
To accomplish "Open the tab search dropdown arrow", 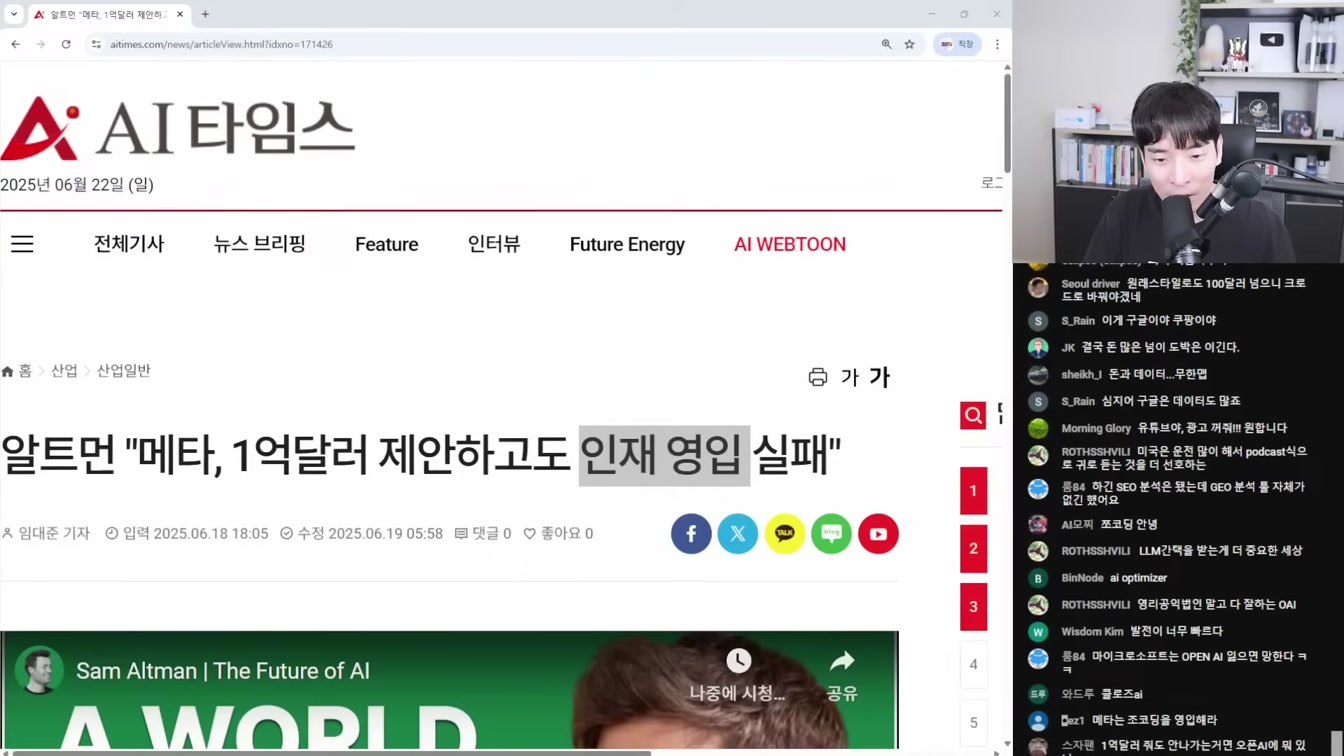I will coord(14,14).
